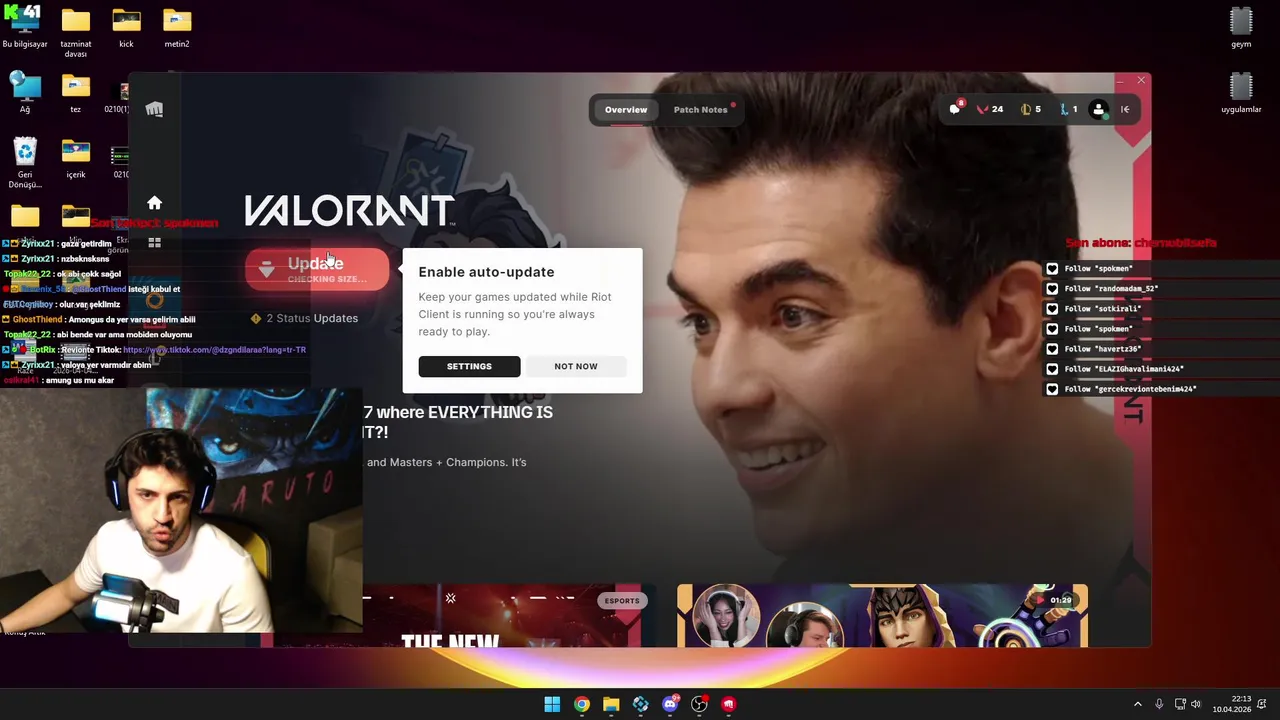This screenshot has width=1280, height=720.
Task: Open the network tray icon
Action: (1180, 704)
